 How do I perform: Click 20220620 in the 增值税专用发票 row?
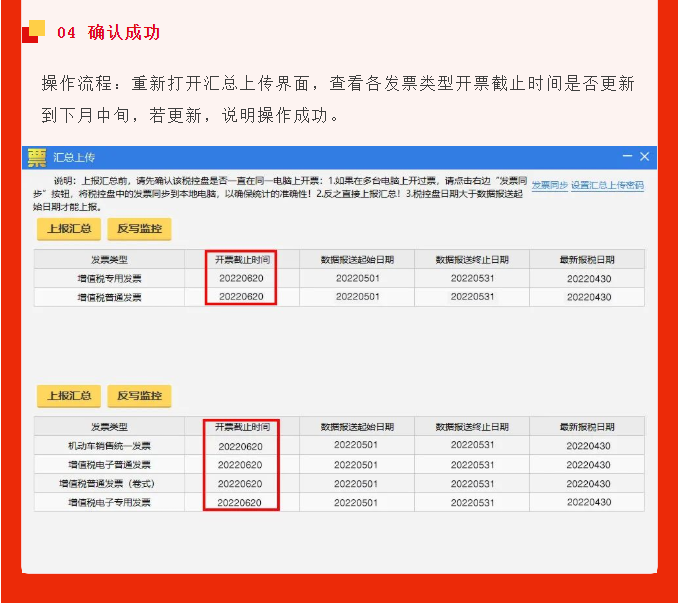click(x=241, y=279)
